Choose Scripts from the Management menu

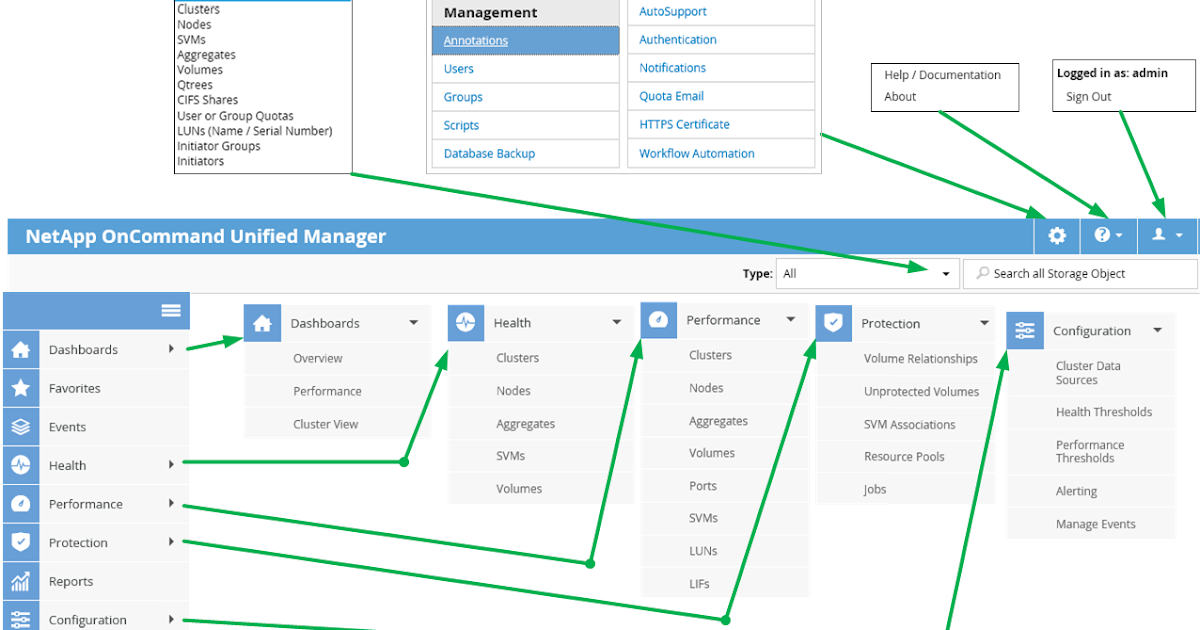pyautogui.click(x=460, y=125)
